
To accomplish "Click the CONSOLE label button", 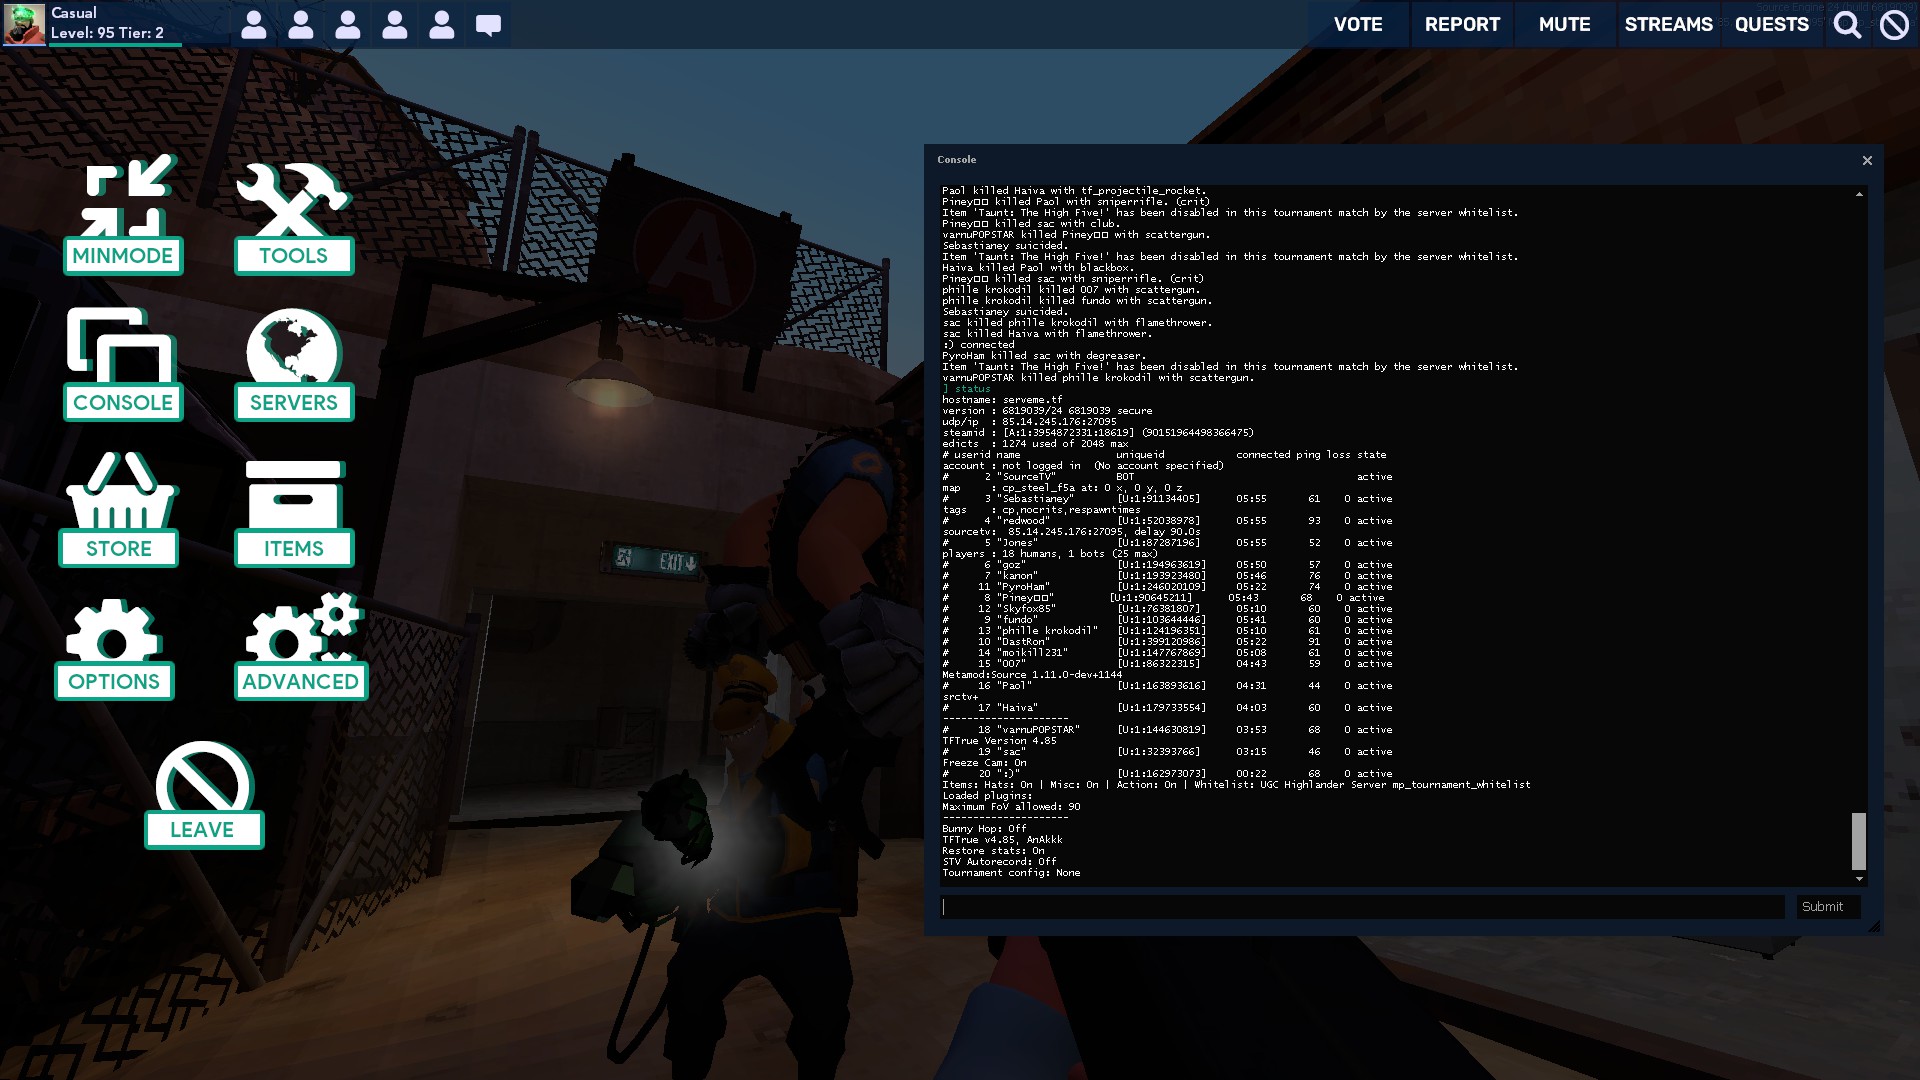I will click(x=123, y=403).
